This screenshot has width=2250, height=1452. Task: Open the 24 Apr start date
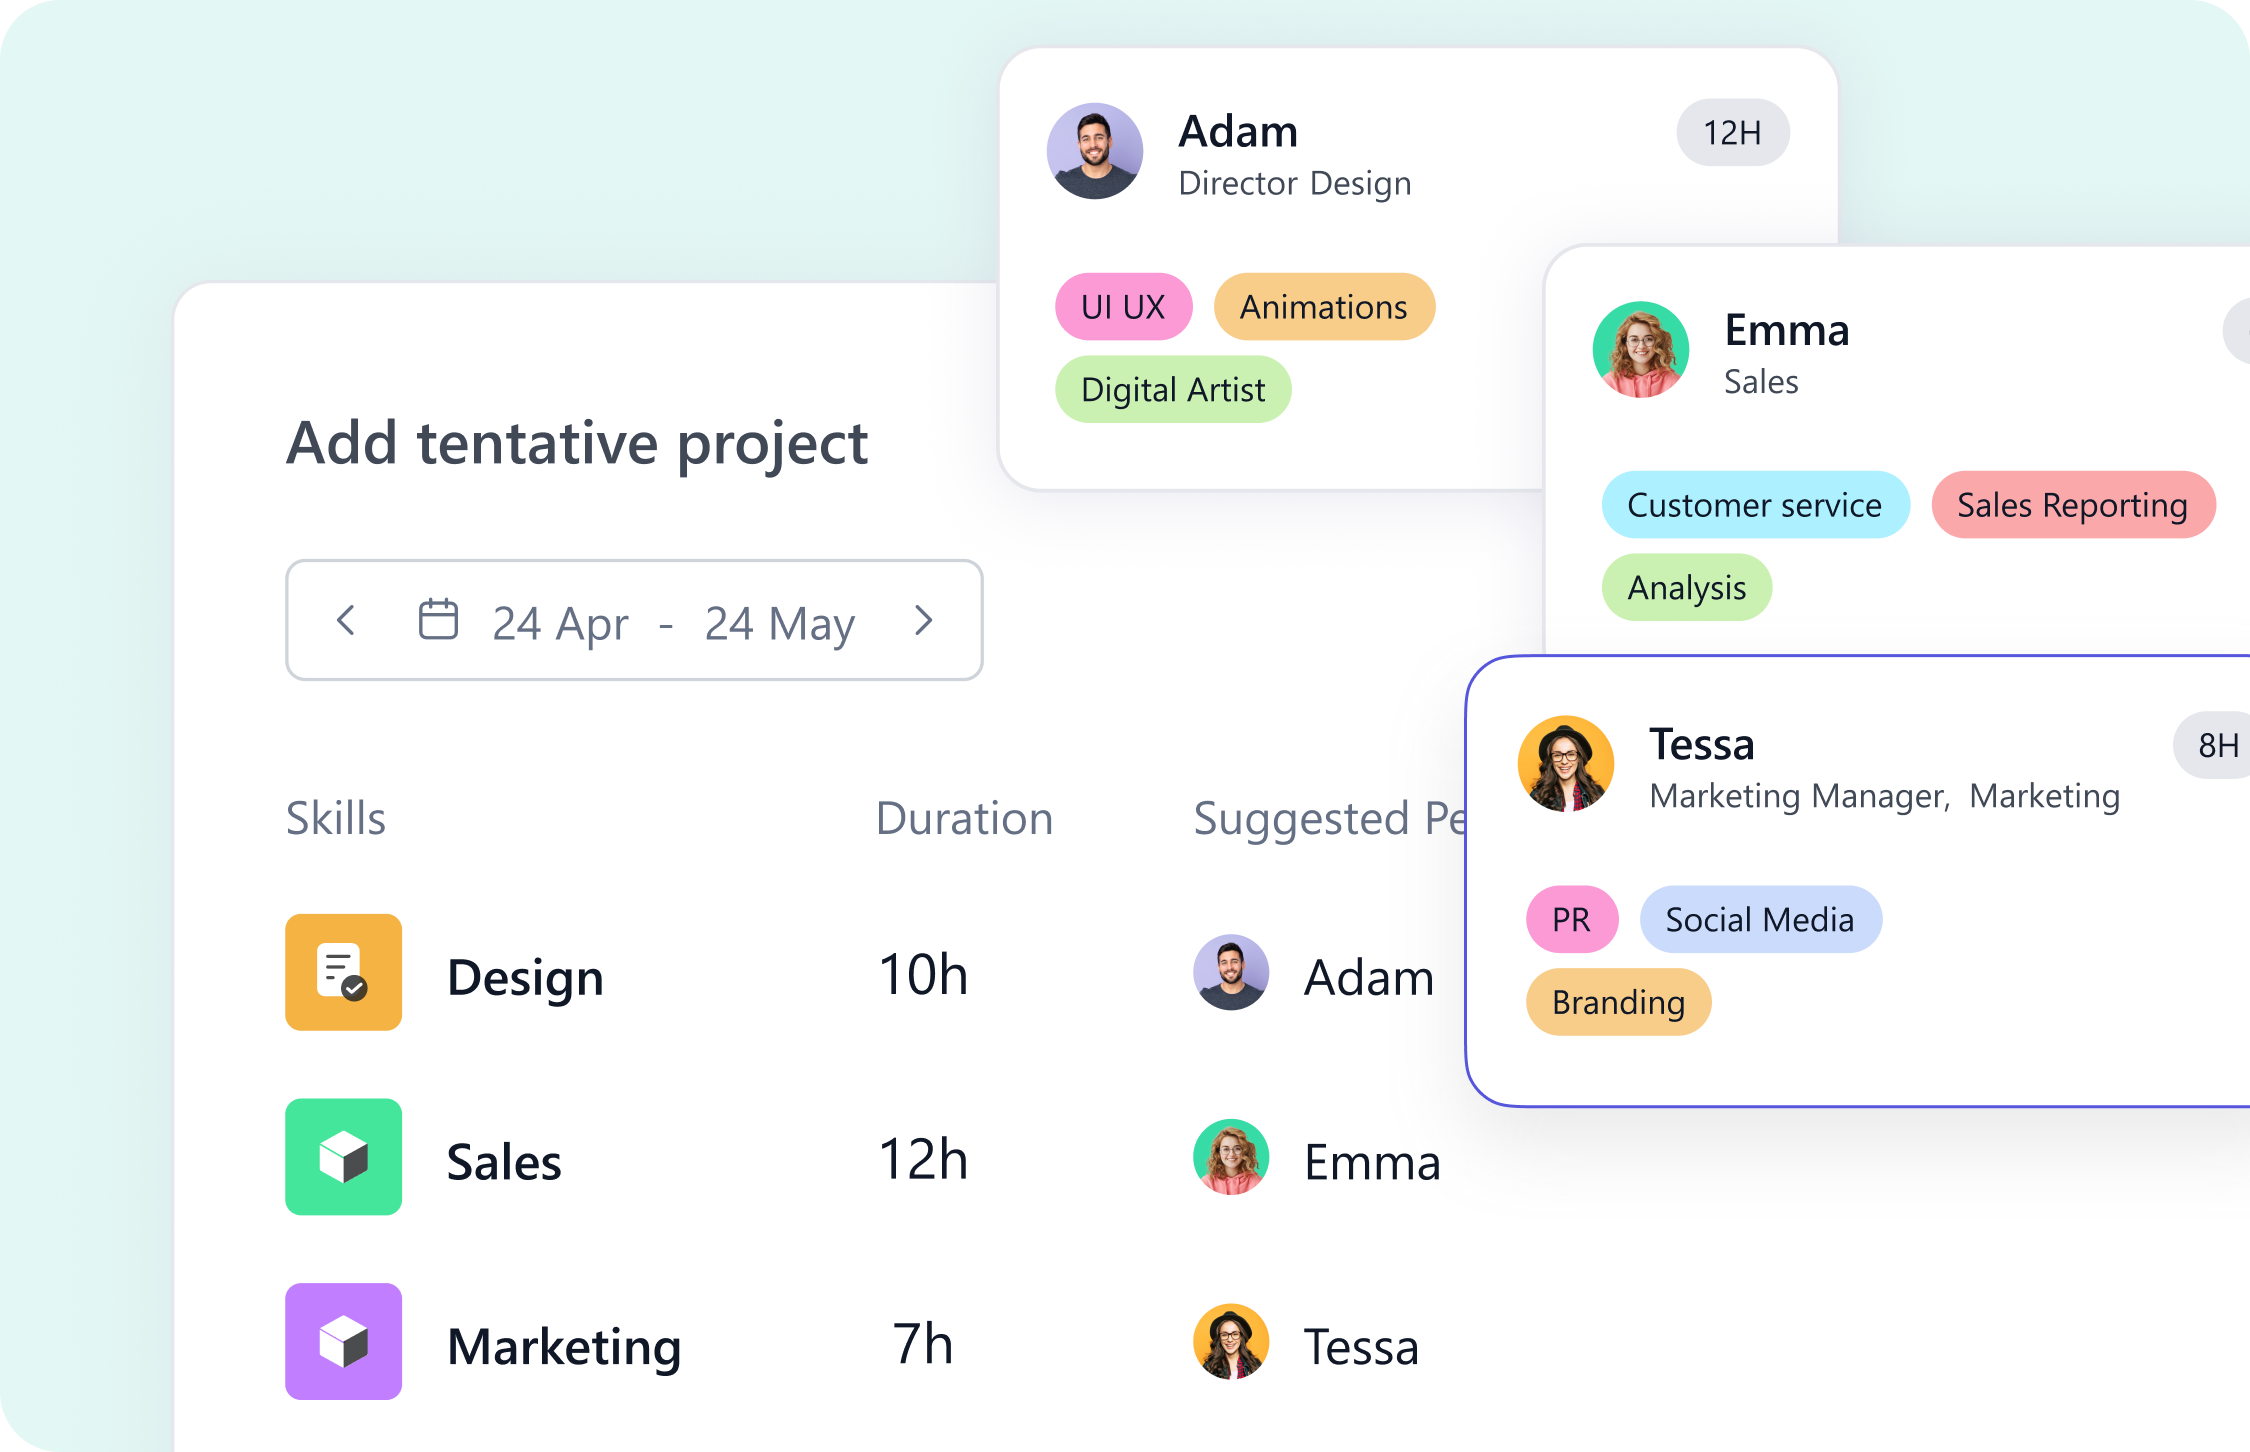[x=560, y=623]
